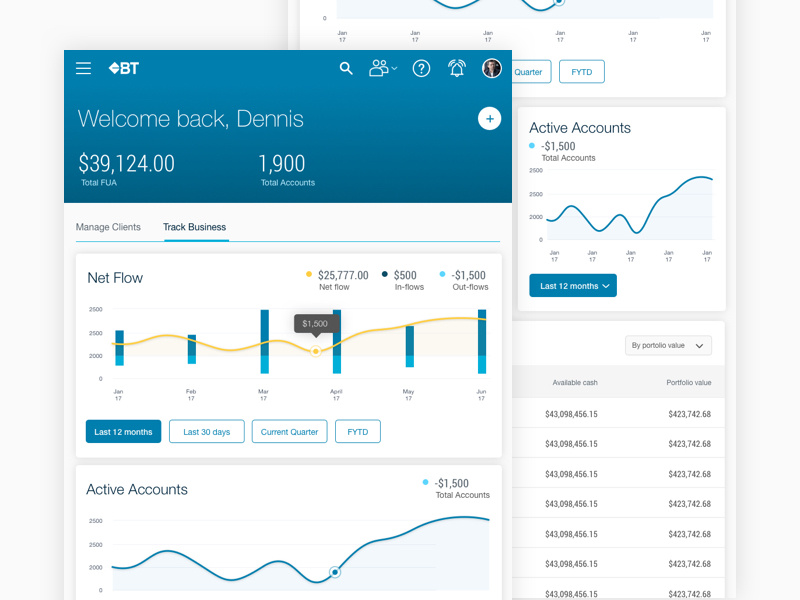The height and width of the screenshot is (600, 800).
Task: Open the help question mark icon
Action: (421, 69)
